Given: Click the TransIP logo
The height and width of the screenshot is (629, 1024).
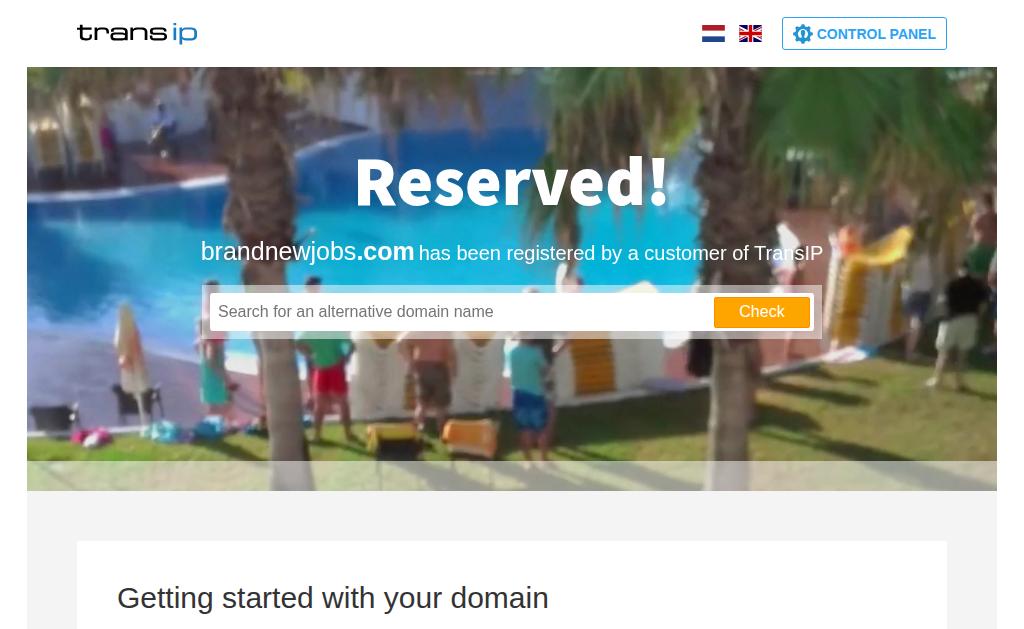Looking at the screenshot, I should tap(137, 33).
